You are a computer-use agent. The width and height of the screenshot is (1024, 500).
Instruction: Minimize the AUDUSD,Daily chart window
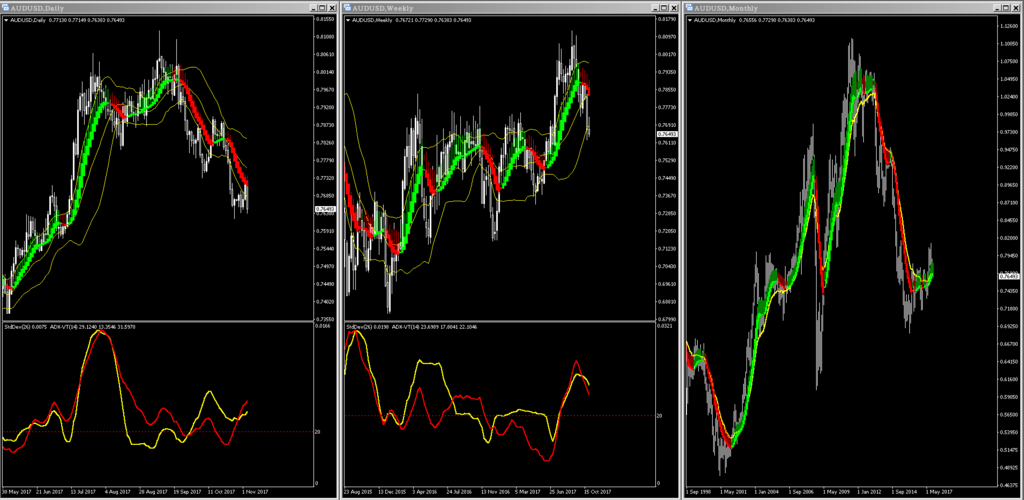pos(314,8)
